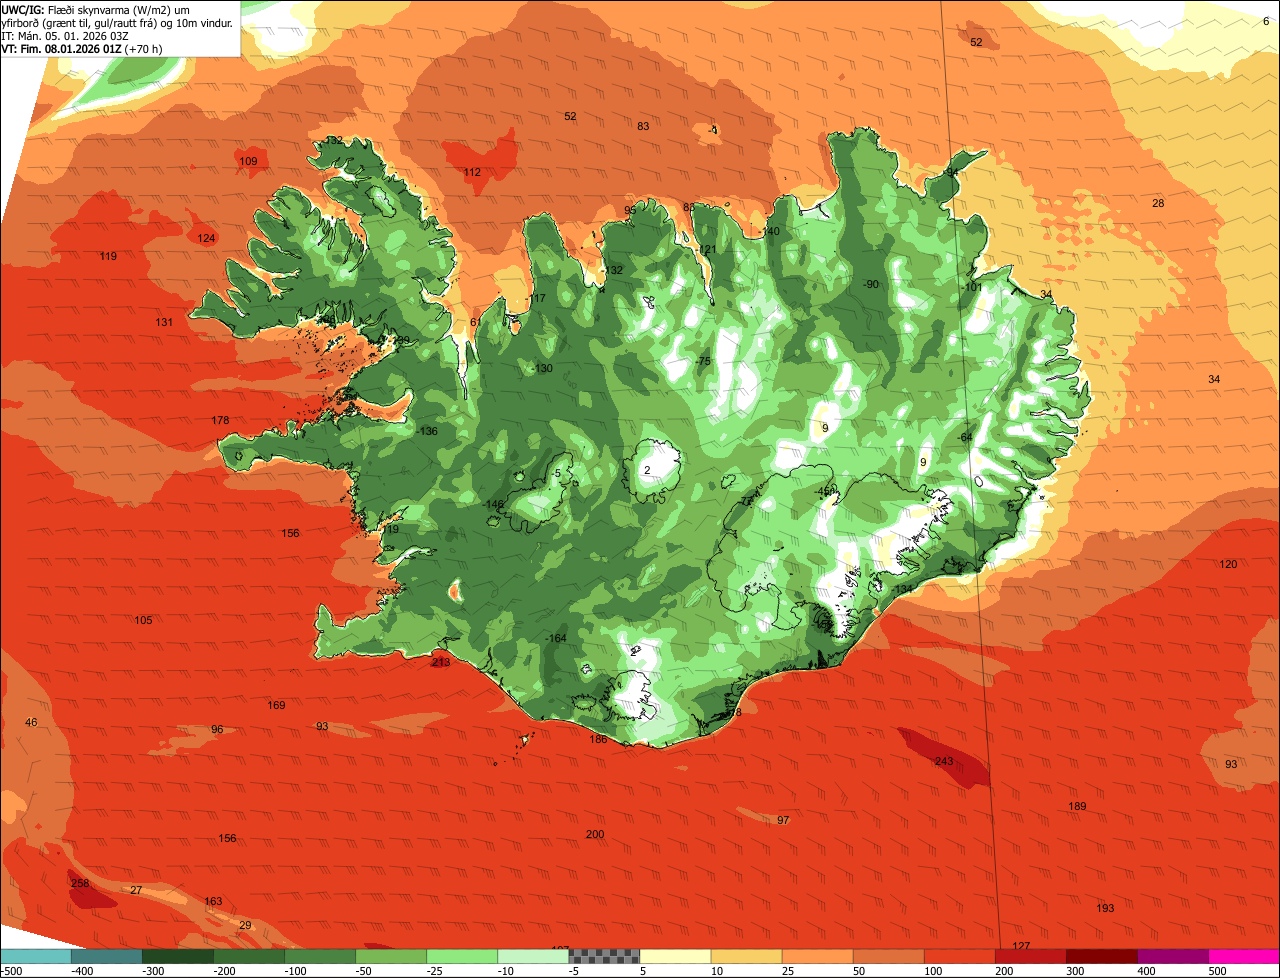Screen dimensions: 1280x978
Task: Click the legend swatch between 10 and 25
Action: click(x=746, y=956)
